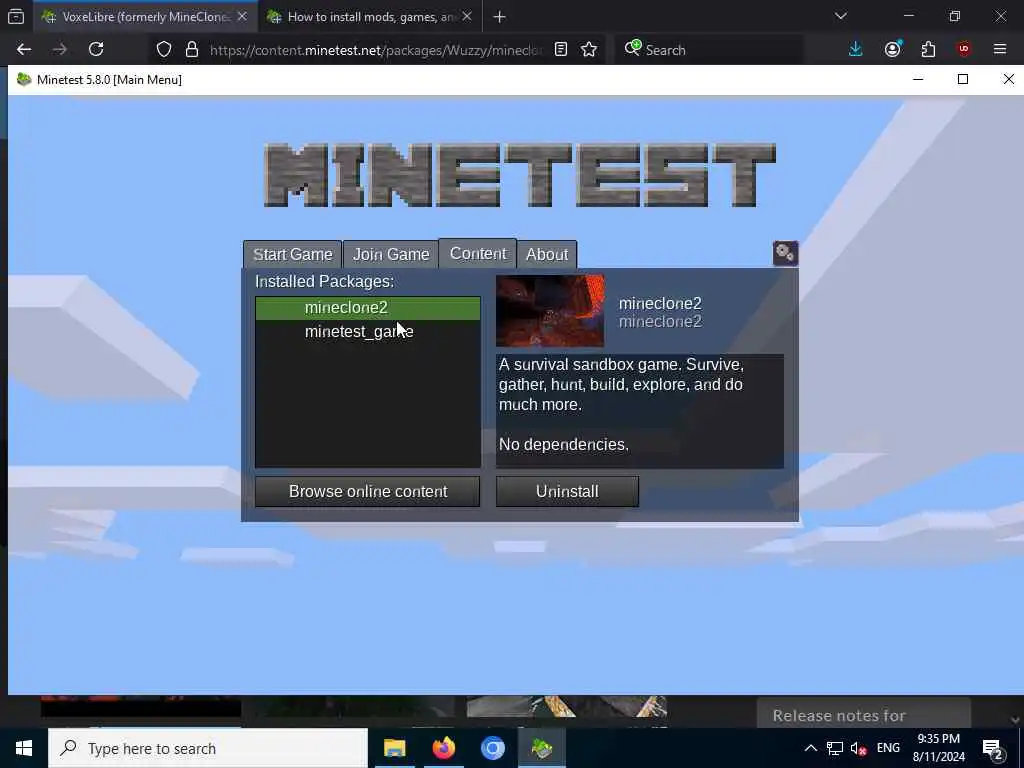Click Browse online content button
Viewport: 1024px width, 768px height.
(368, 491)
